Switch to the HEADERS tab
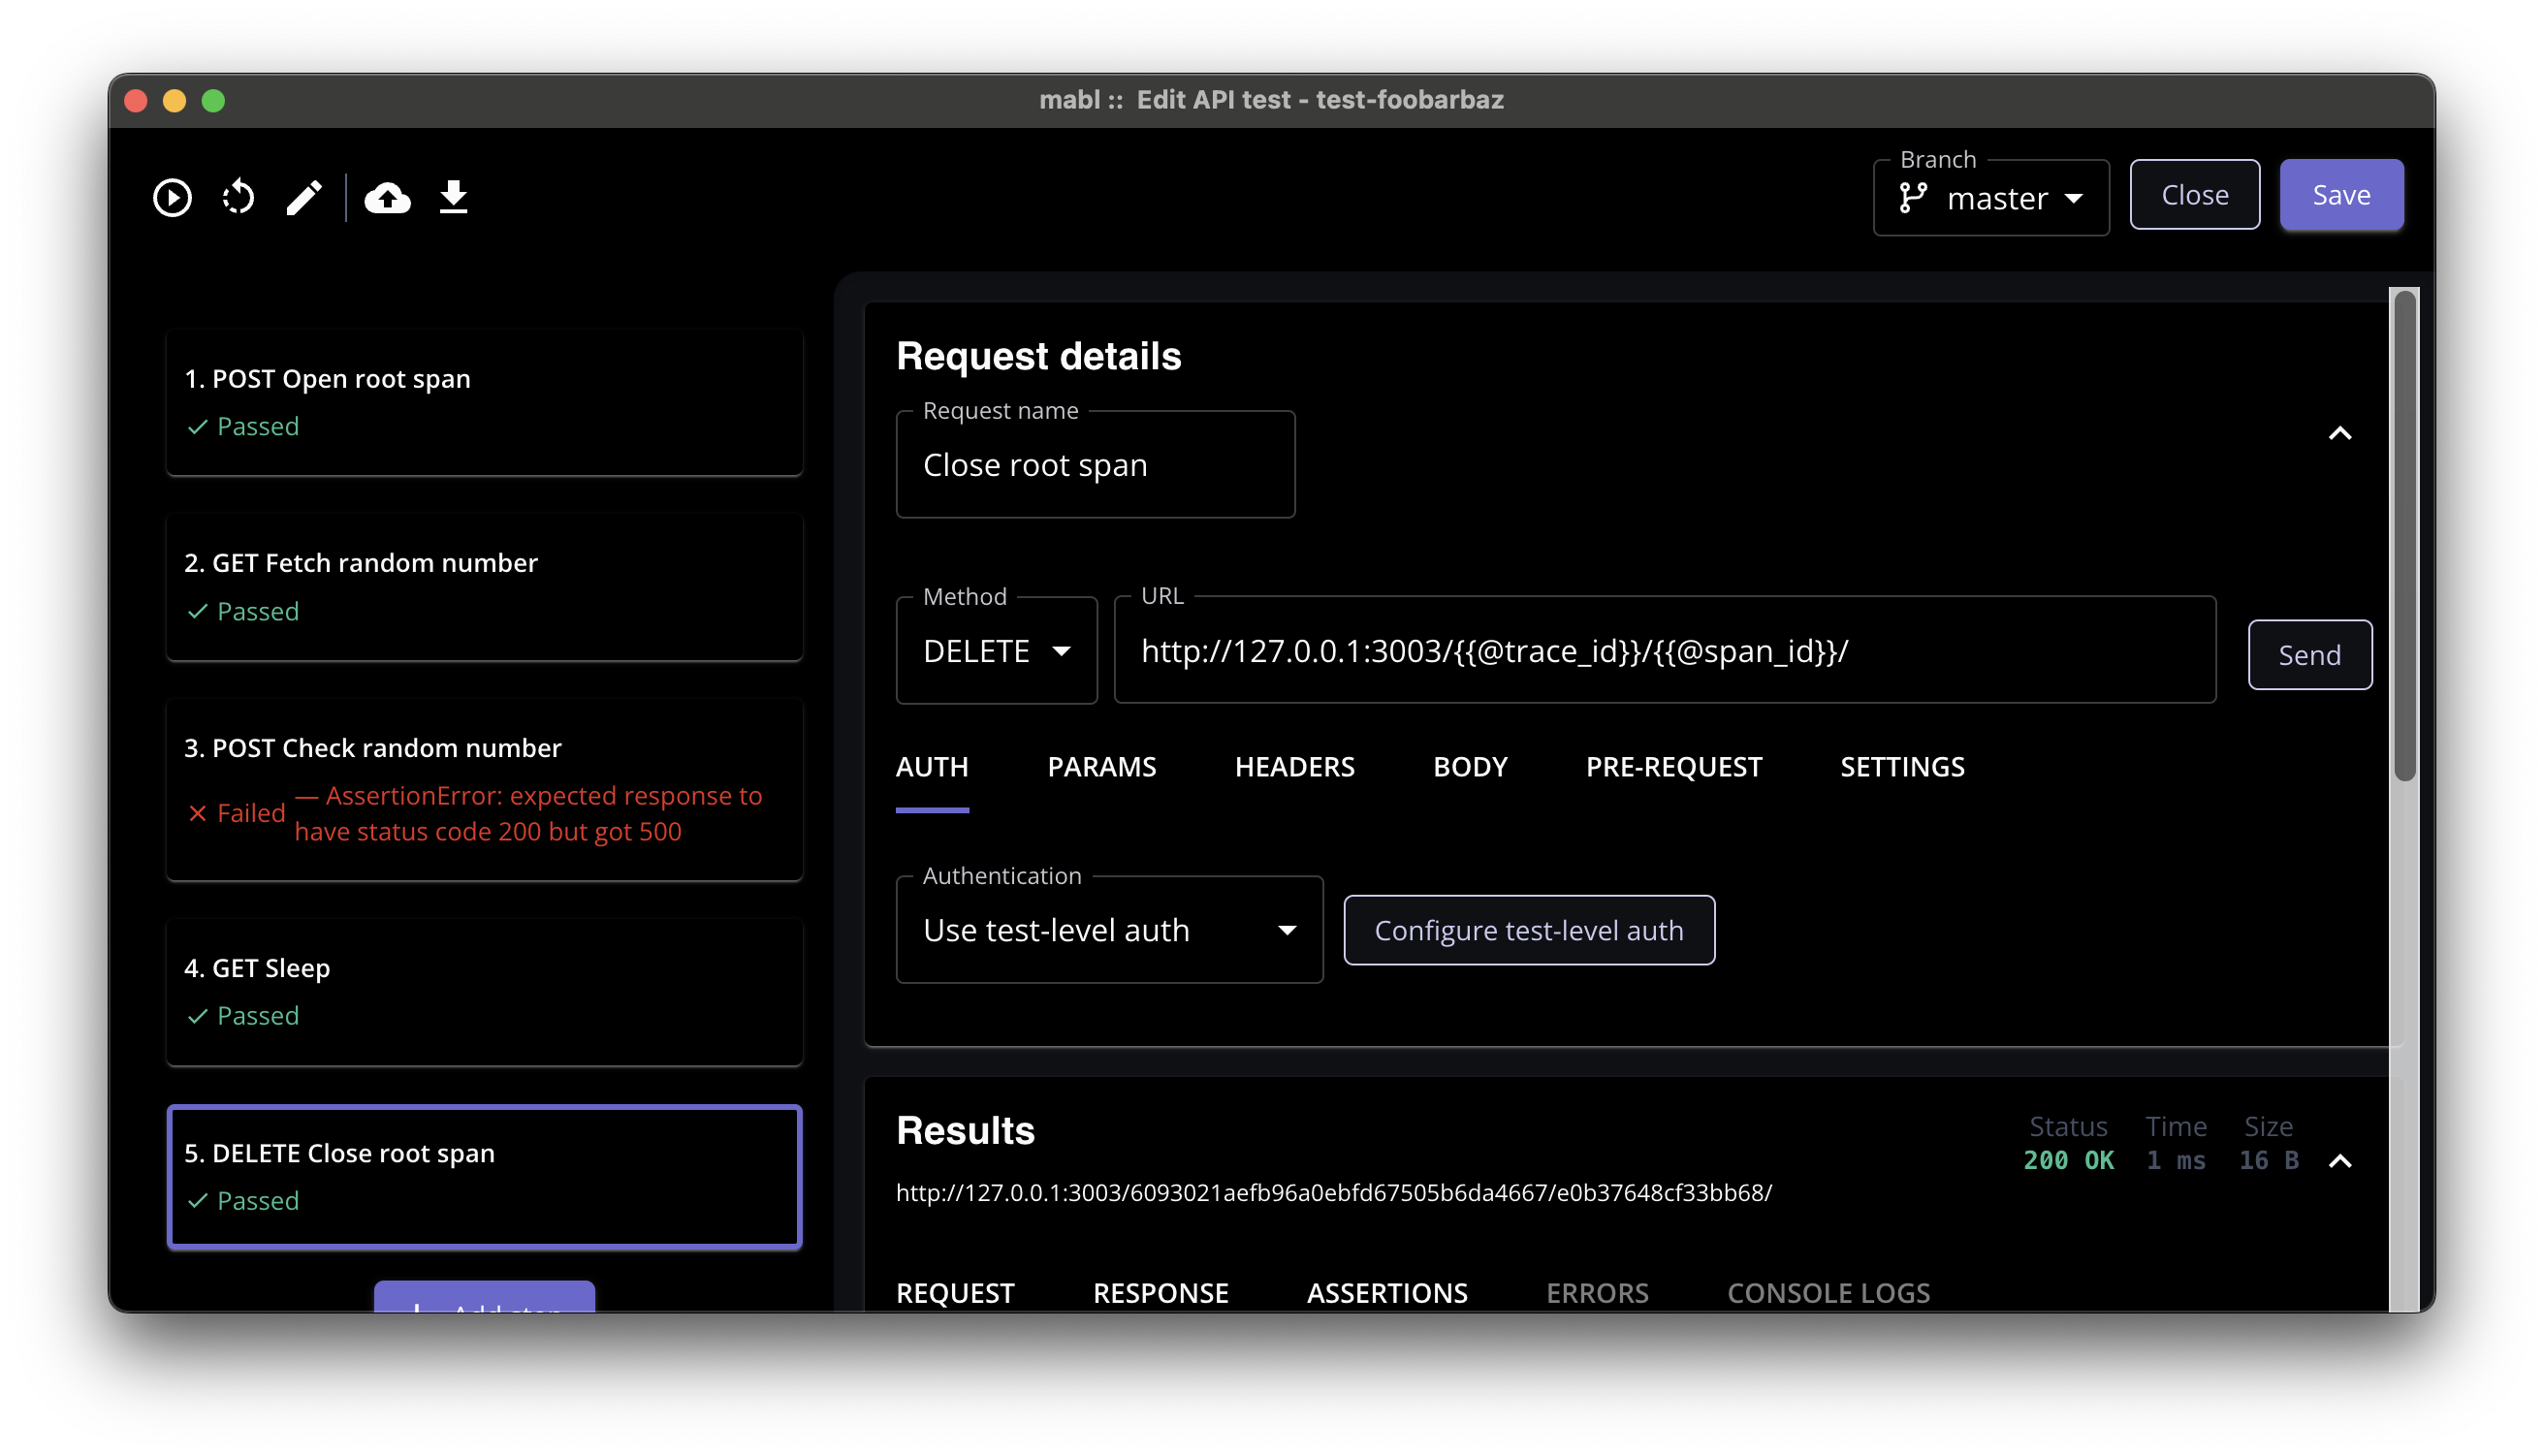 [1294, 767]
